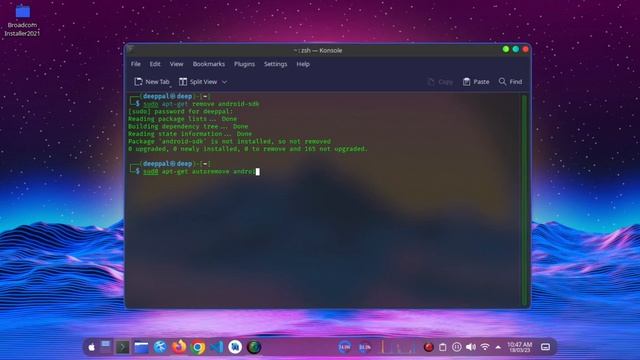This screenshot has width=640, height=360.
Task: Launch Firefox from the dock
Action: click(x=179, y=347)
